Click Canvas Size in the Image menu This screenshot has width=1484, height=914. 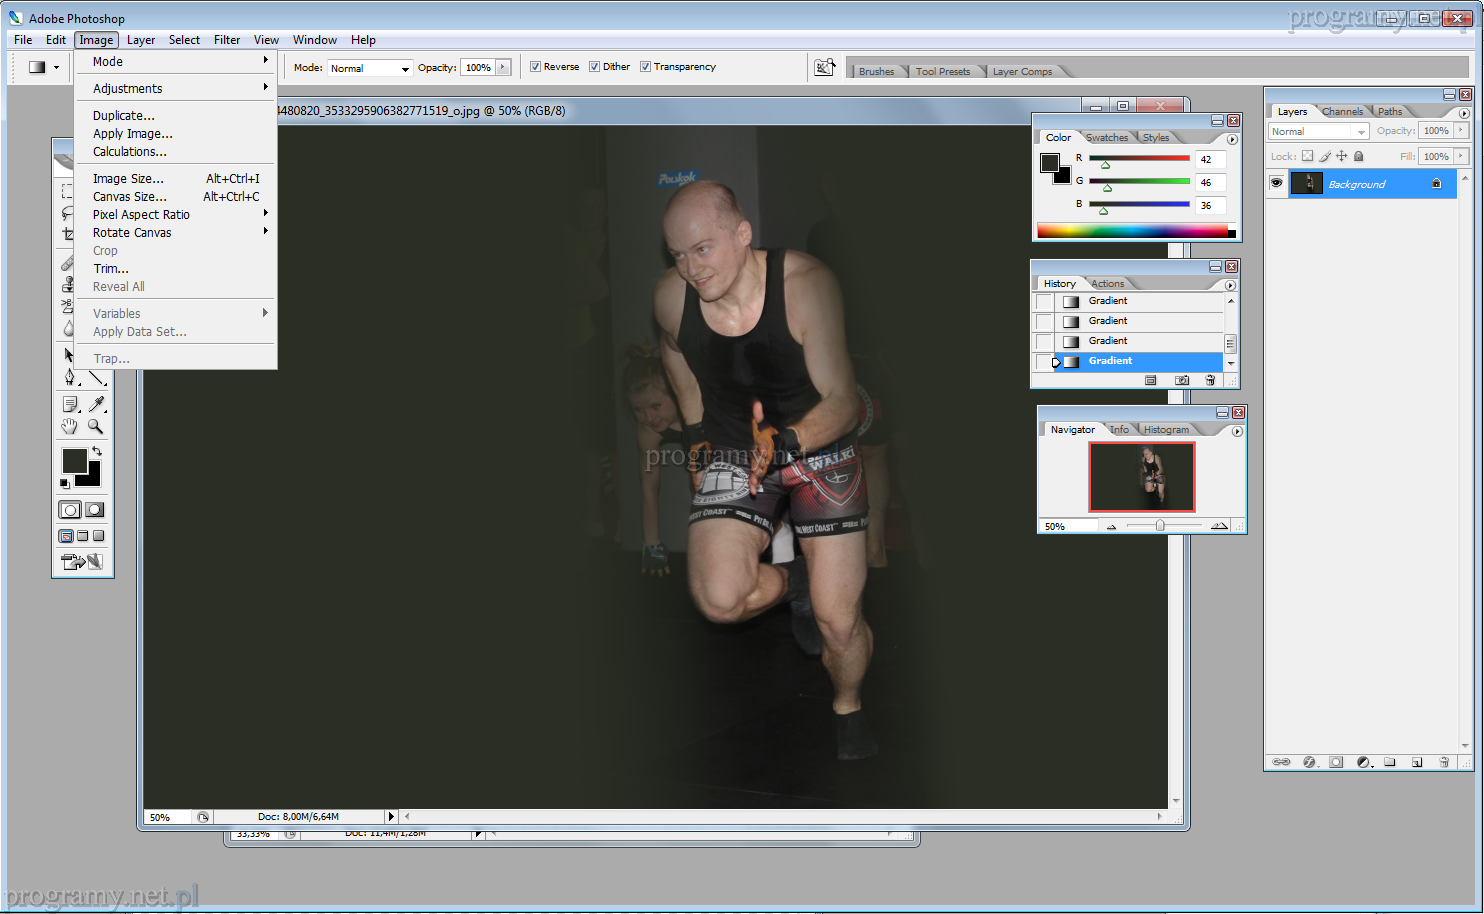pyautogui.click(x=130, y=197)
